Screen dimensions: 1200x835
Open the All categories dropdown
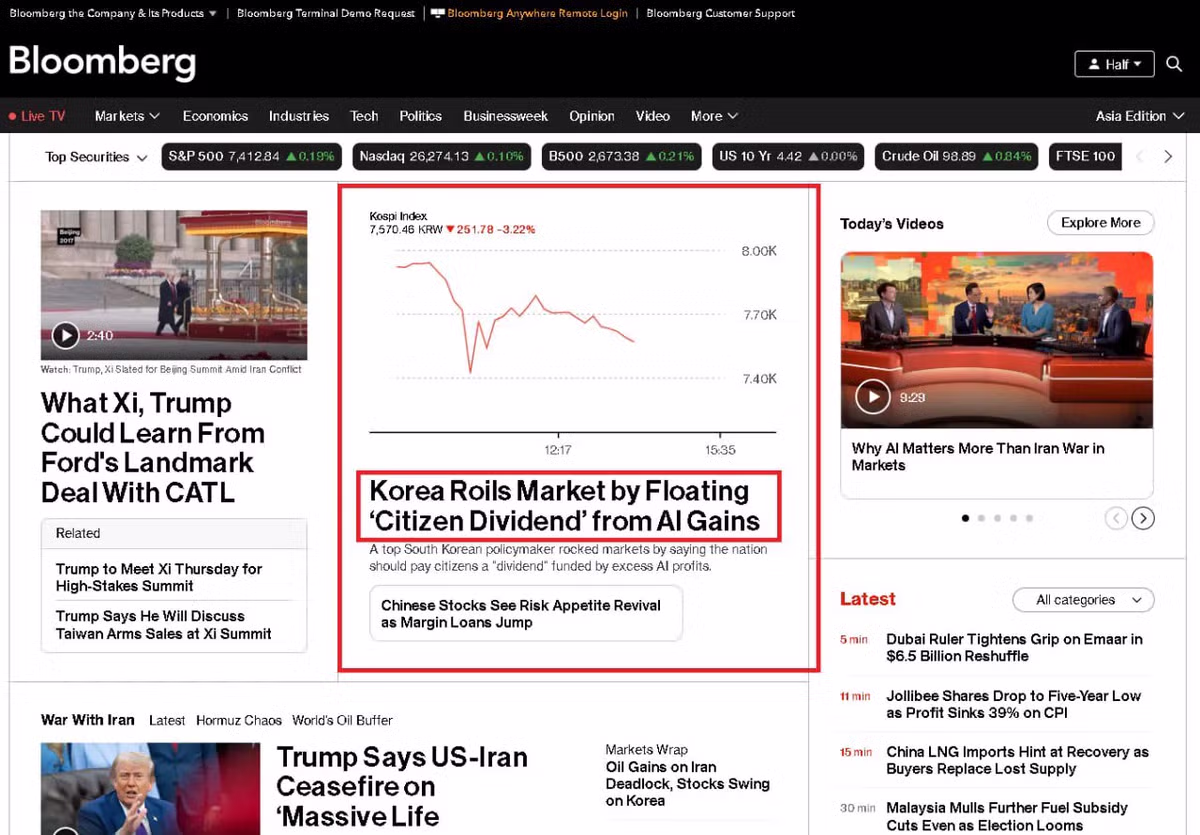1083,600
